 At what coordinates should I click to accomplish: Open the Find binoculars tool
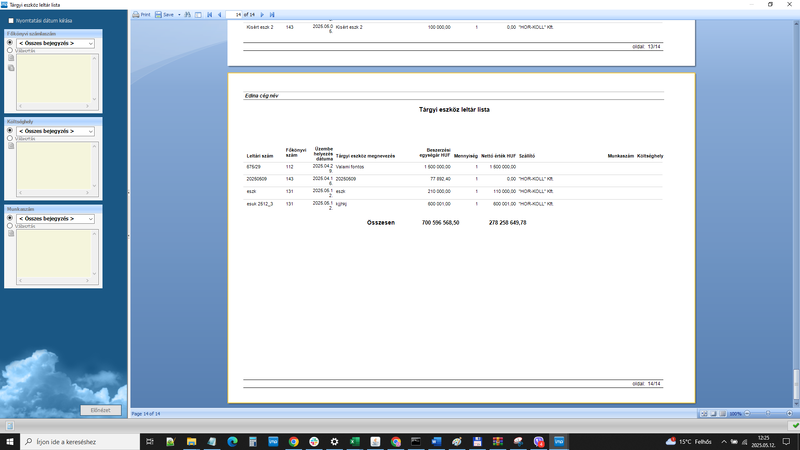188,15
